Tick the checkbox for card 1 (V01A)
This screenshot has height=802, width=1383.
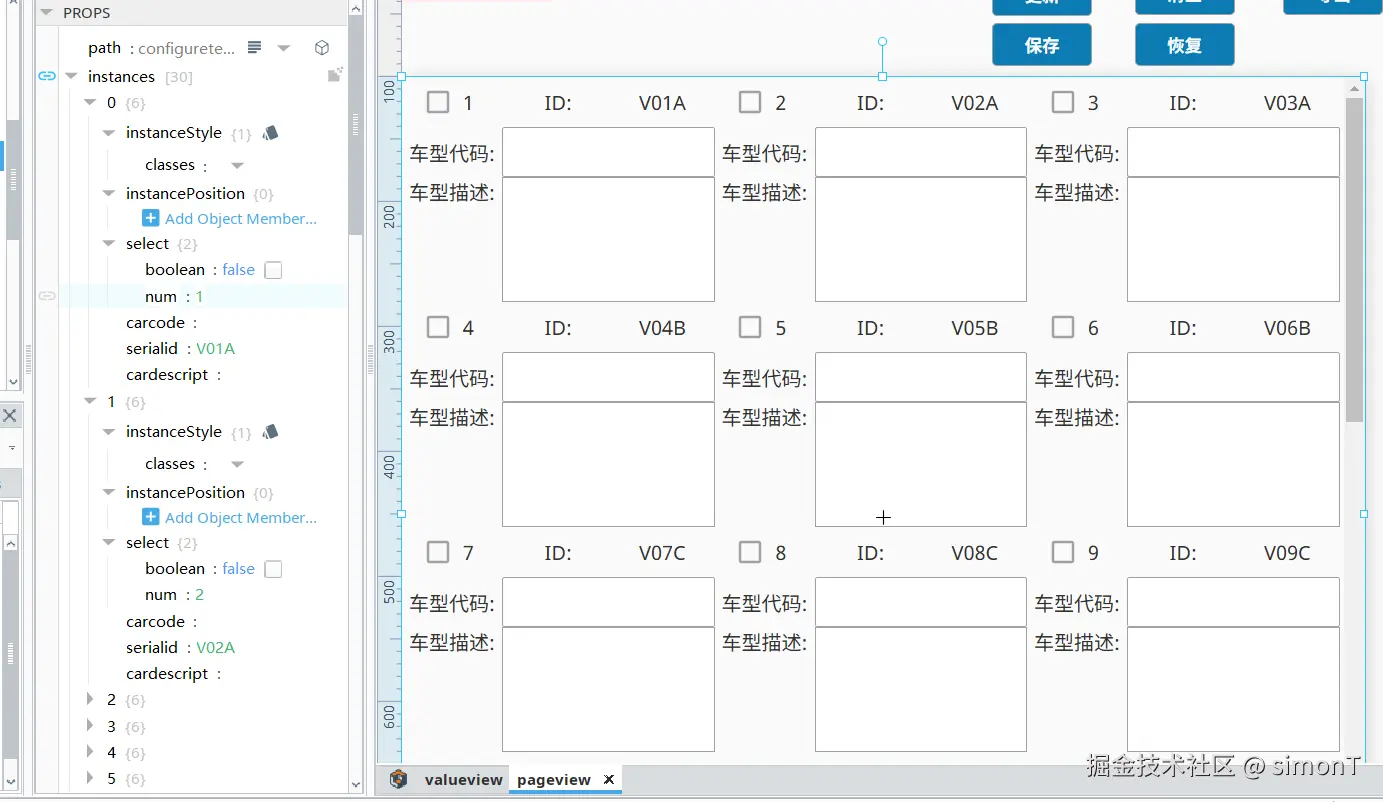pos(438,102)
